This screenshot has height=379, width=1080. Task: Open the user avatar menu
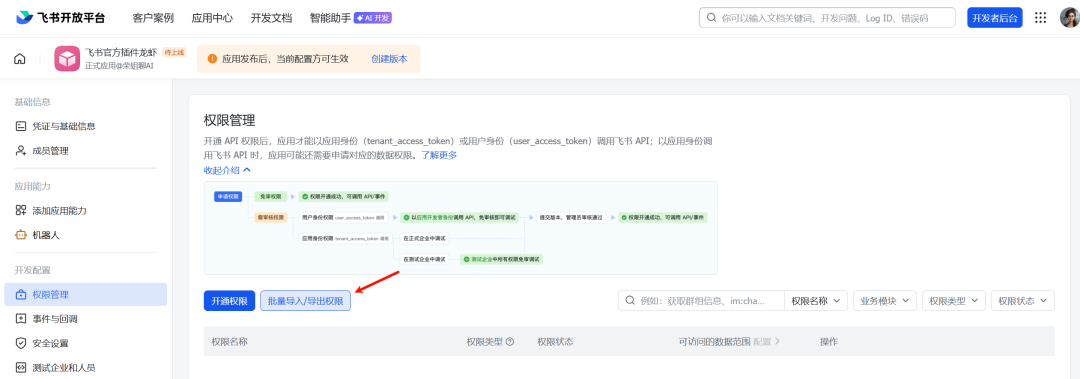(1070, 18)
